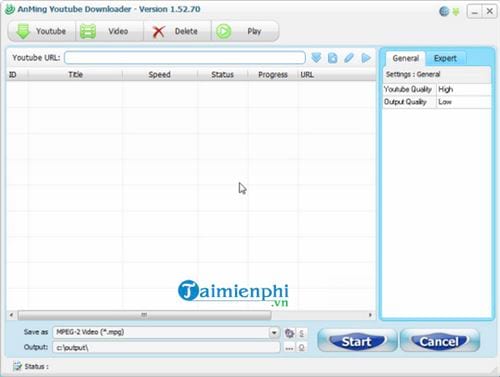Sort by the URL column header
Image resolution: width=500 pixels, height=377 pixels.
pyautogui.click(x=337, y=75)
